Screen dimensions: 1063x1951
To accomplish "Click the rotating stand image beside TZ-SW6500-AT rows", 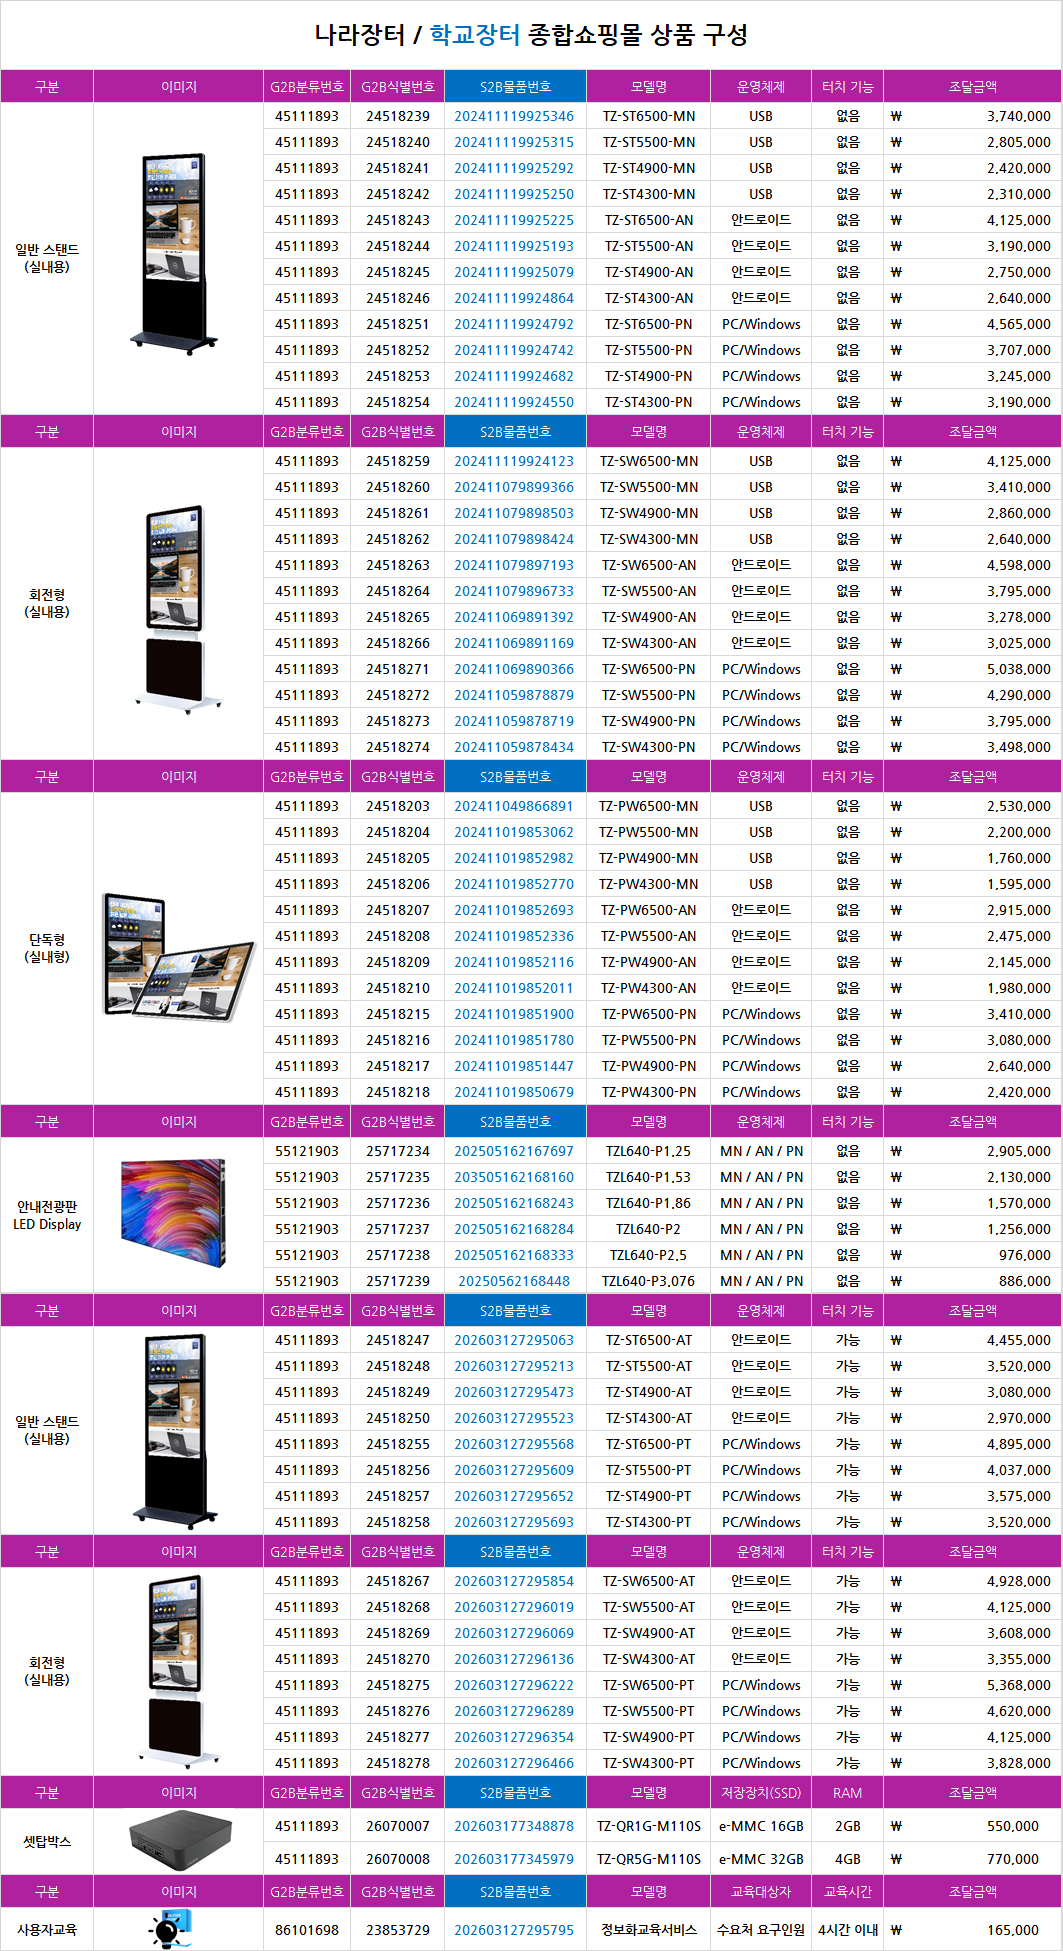I will [178, 1671].
